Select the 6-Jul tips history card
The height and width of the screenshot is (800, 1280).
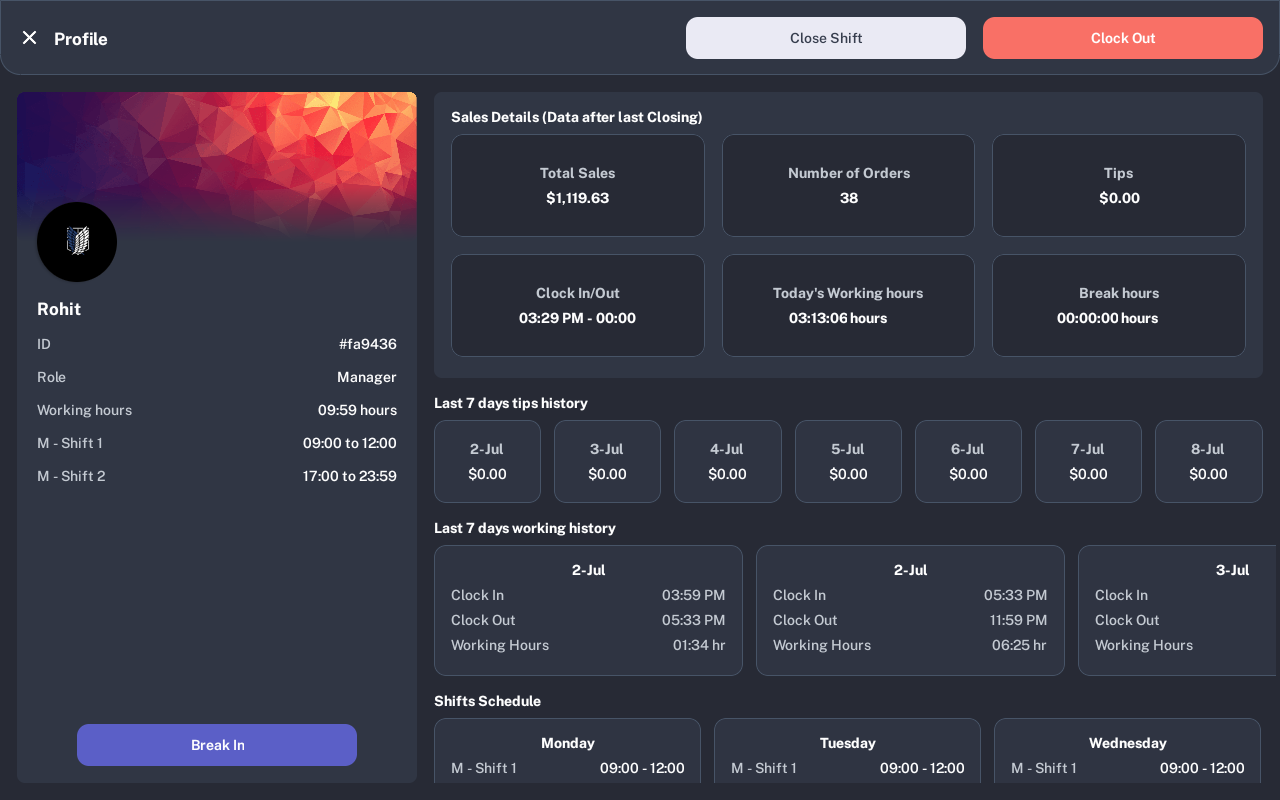pos(968,462)
